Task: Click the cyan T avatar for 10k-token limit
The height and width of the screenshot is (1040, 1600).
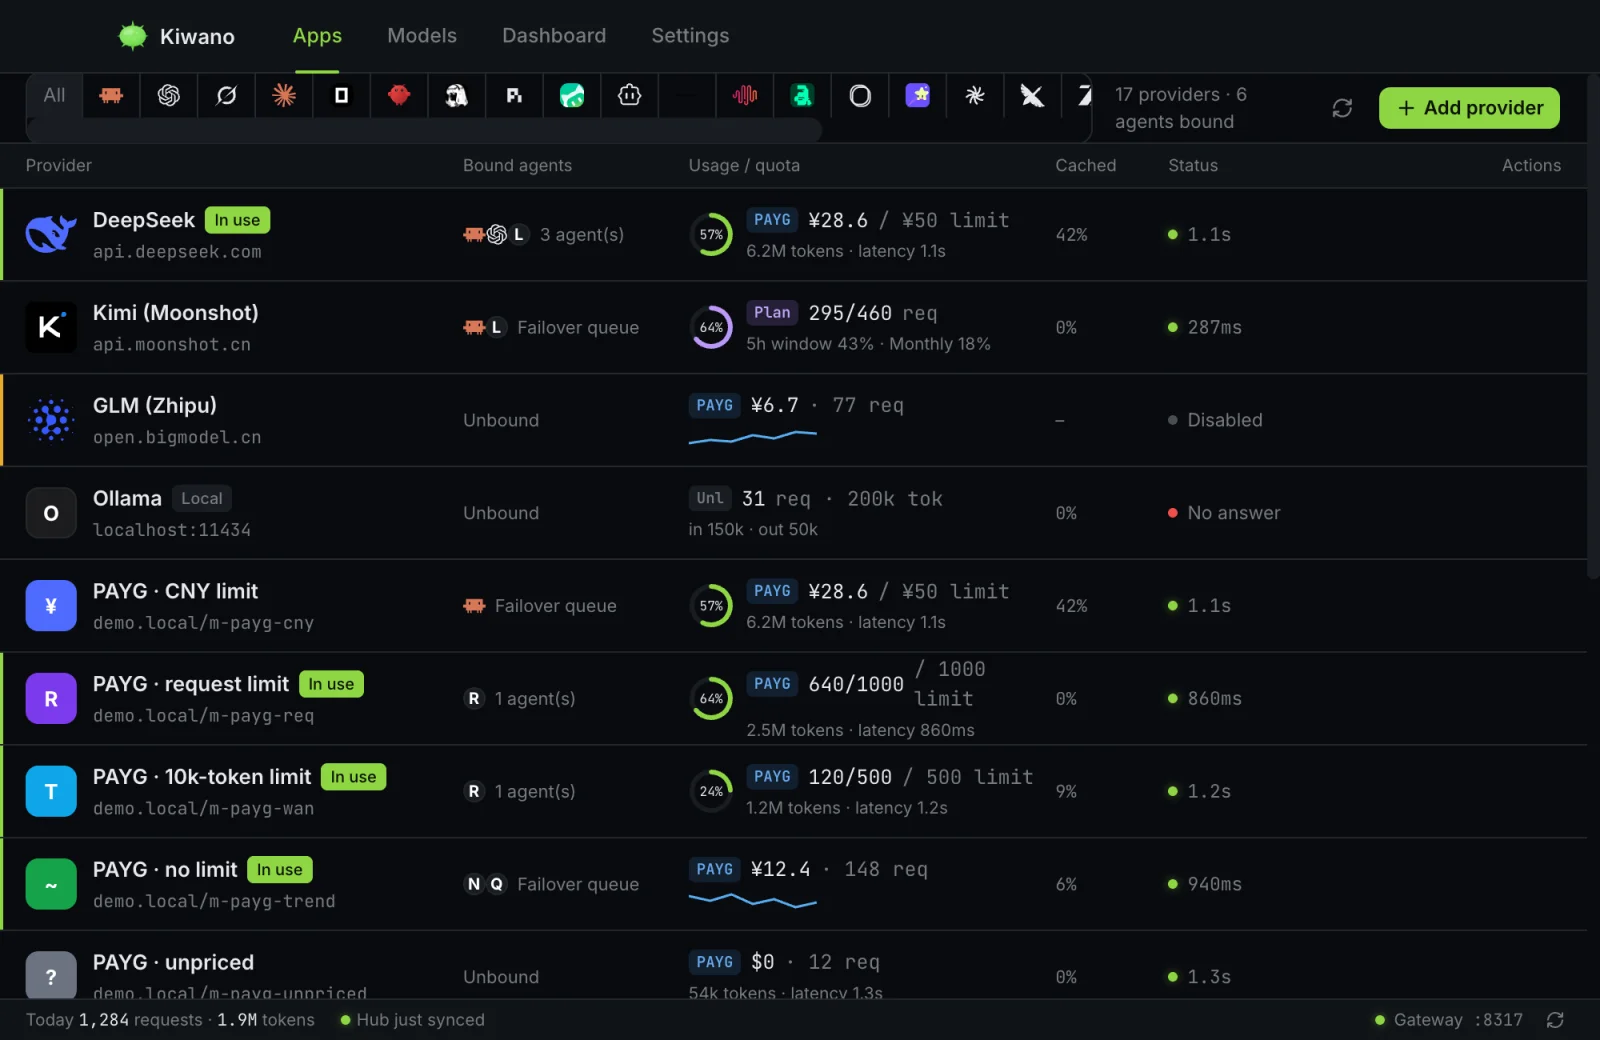Action: [51, 792]
